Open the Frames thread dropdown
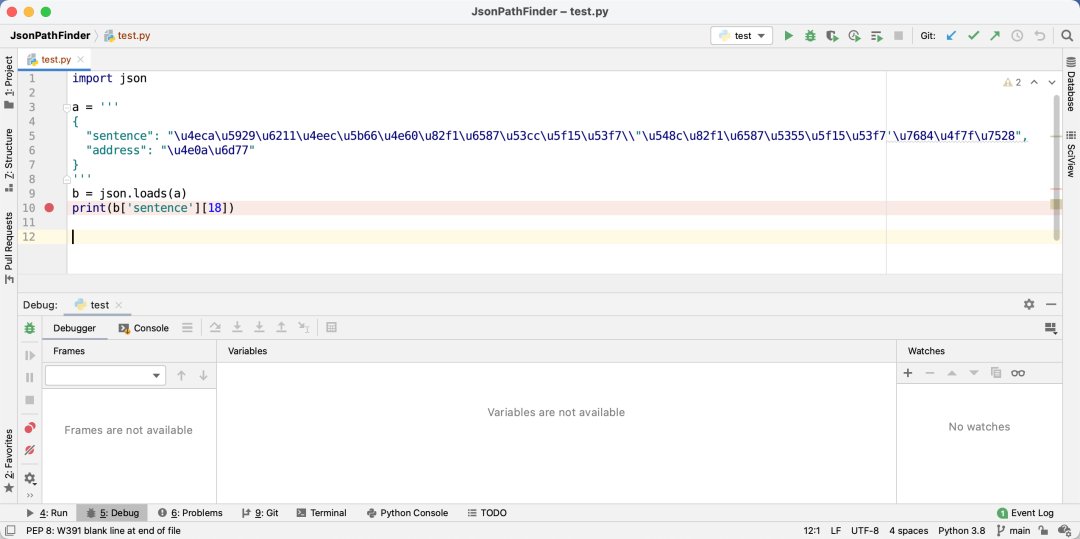Image resolution: width=1080 pixels, height=539 pixels. click(x=105, y=375)
